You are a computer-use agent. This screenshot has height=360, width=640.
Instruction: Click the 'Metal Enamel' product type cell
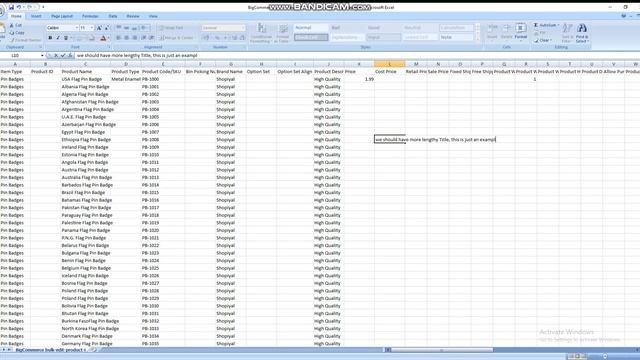(126, 79)
